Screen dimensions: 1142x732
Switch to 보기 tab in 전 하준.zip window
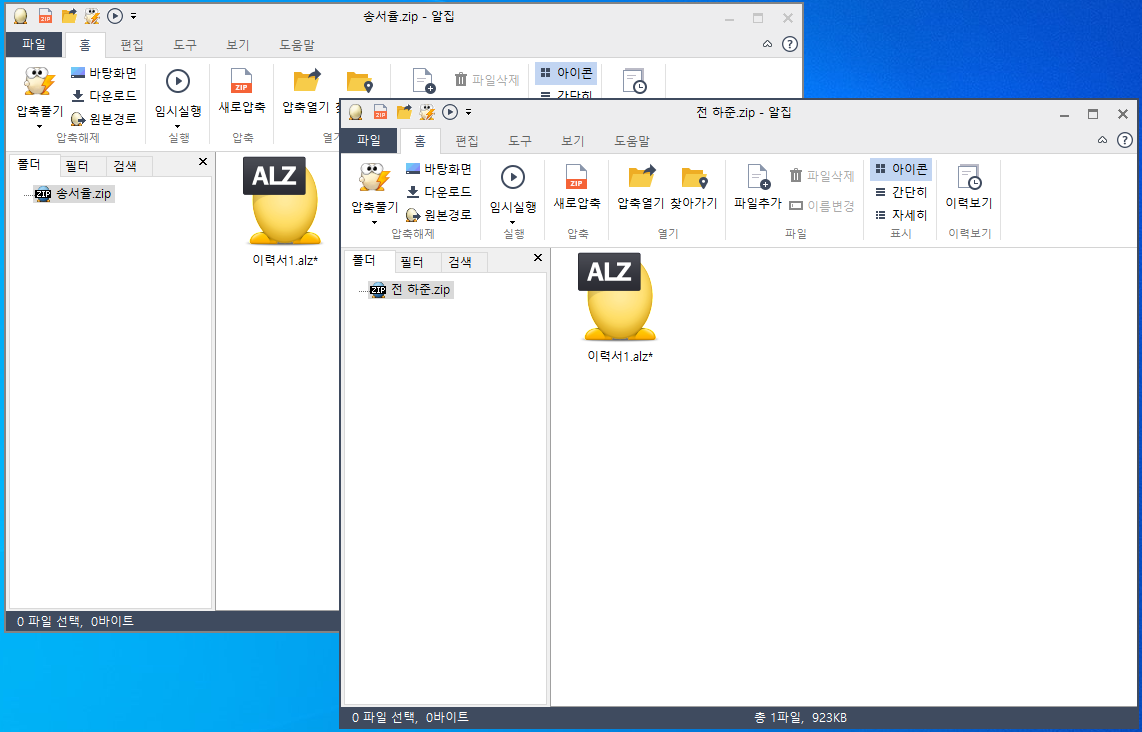[x=573, y=141]
